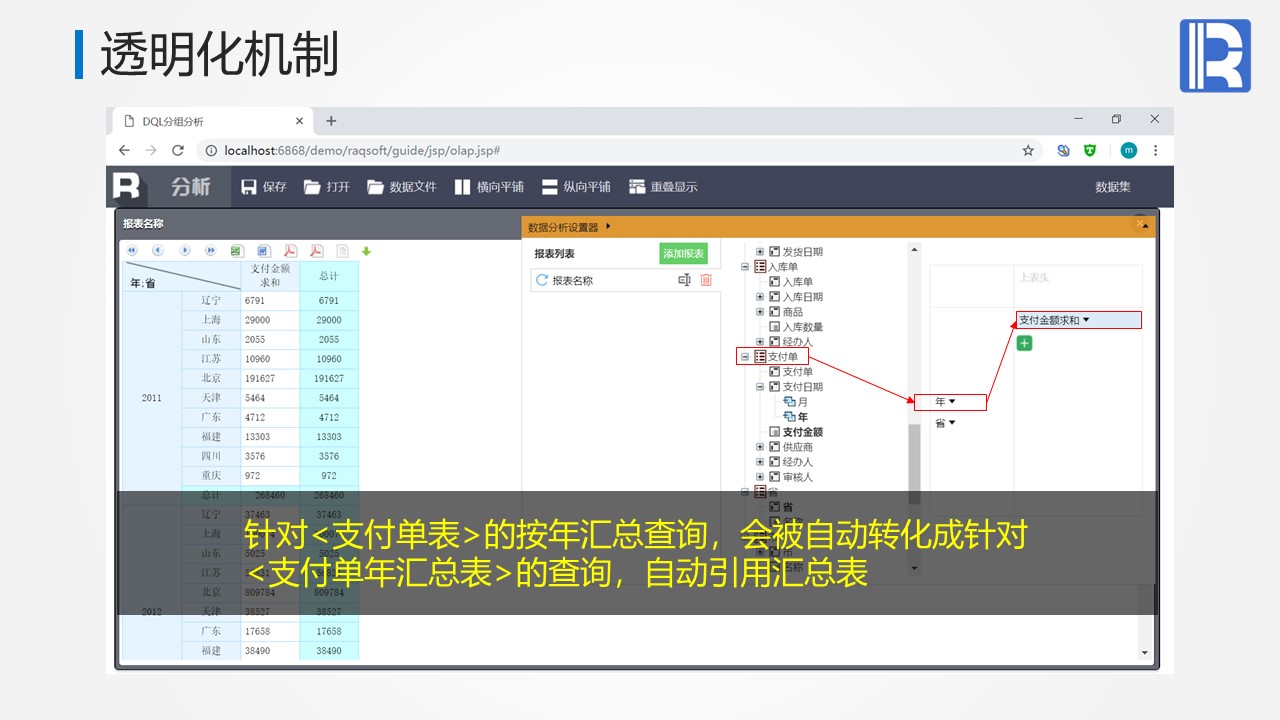Viewport: 1280px width, 720px height.
Task: Expand the 经办人 node under 支付单
Action: pyautogui.click(x=760, y=462)
